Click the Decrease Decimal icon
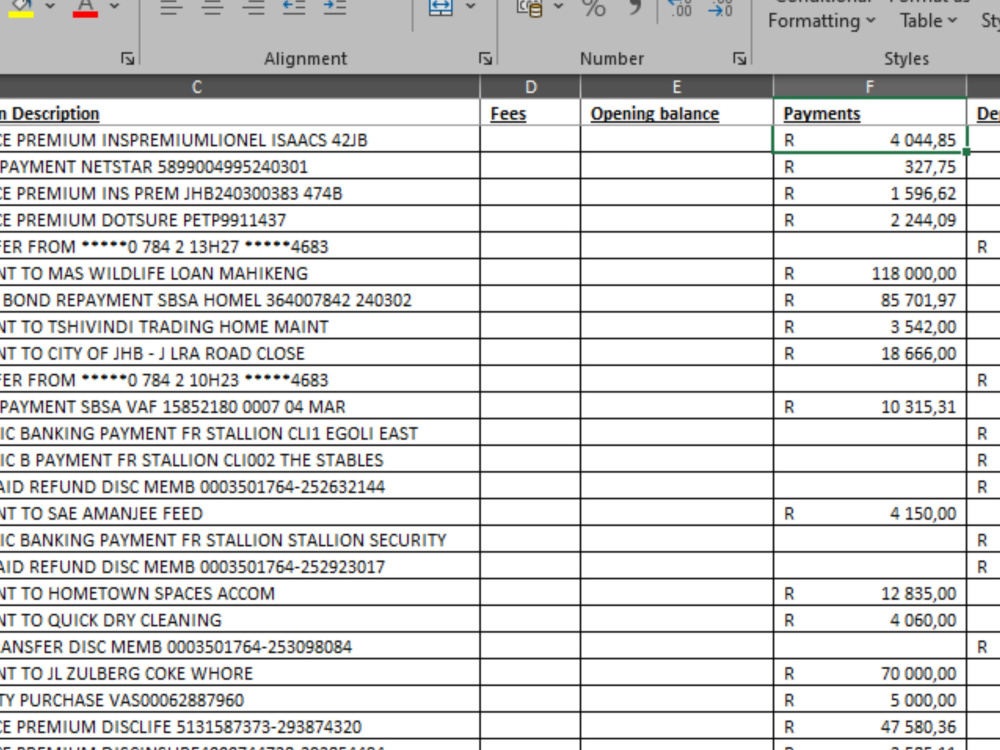Viewport: 1000px width, 750px height. pos(721,8)
